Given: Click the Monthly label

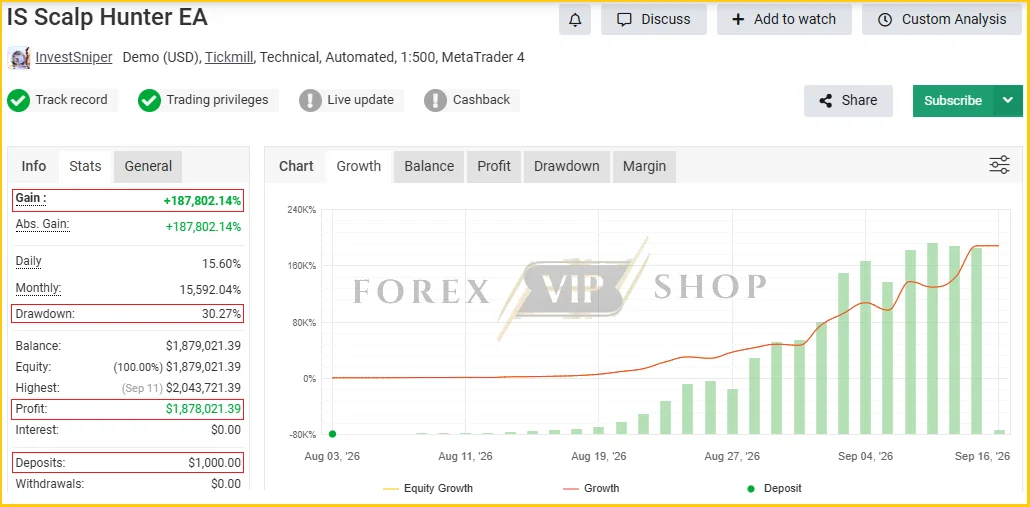Looking at the screenshot, I should (x=38, y=288).
